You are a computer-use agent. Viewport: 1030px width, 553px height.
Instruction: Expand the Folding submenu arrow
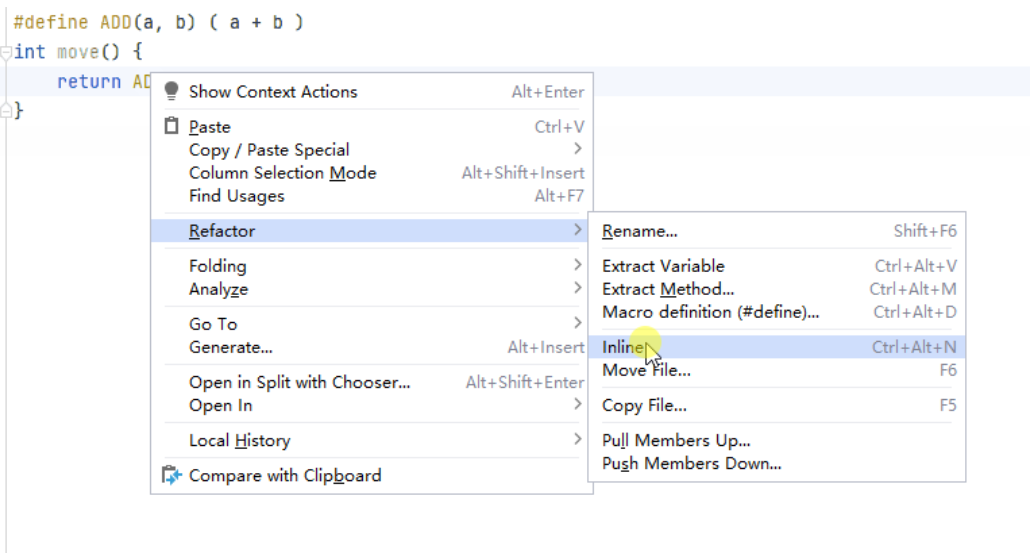[577, 265]
